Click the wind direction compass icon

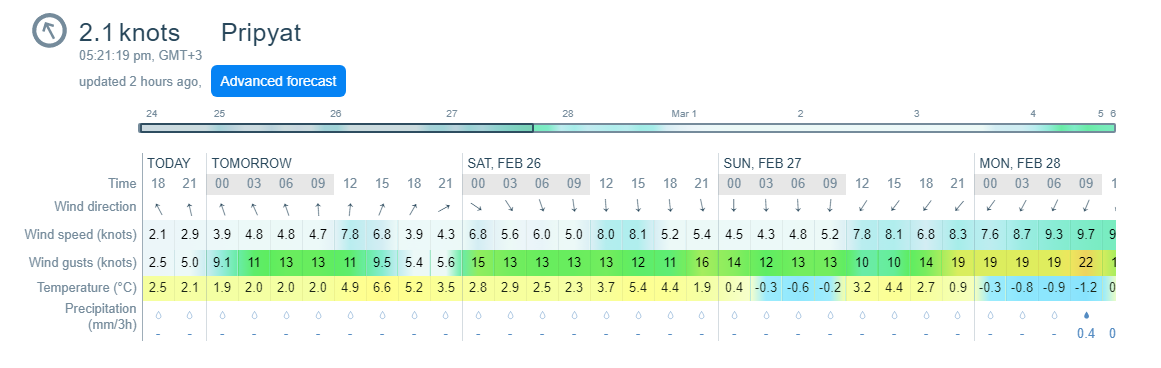51,31
